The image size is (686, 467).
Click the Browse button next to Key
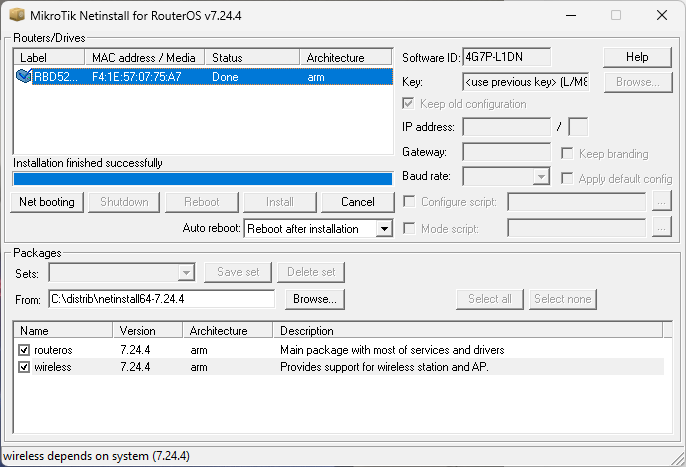(x=638, y=82)
